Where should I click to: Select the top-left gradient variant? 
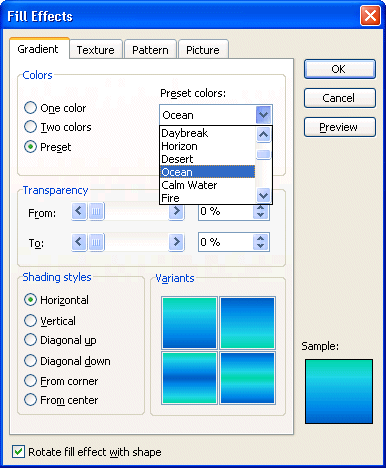point(189,323)
